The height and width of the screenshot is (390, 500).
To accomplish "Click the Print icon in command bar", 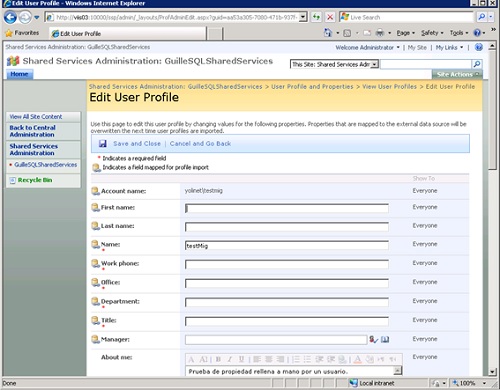I will [380, 33].
